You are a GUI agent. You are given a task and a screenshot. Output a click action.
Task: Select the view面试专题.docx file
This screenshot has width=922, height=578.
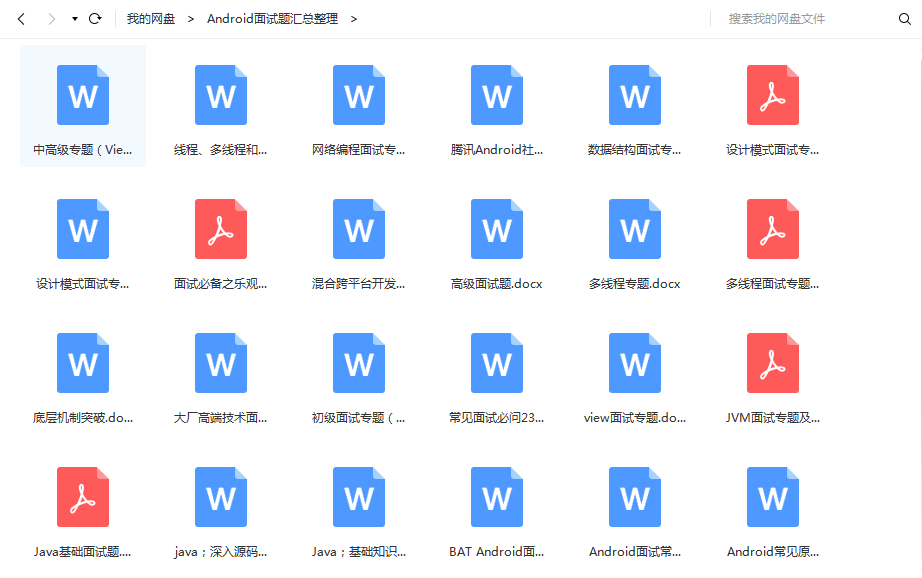coord(635,363)
